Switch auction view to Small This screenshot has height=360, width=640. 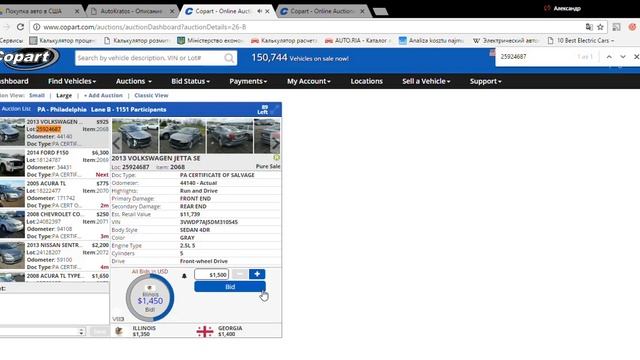37,96
